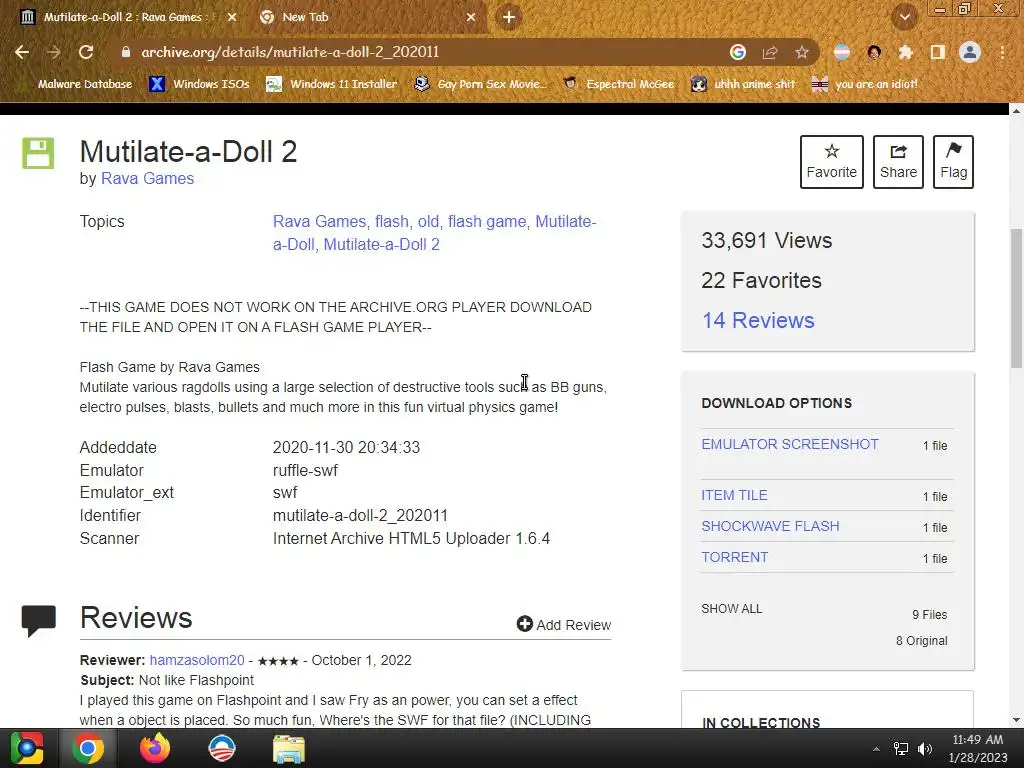Click the Share button

(898, 162)
